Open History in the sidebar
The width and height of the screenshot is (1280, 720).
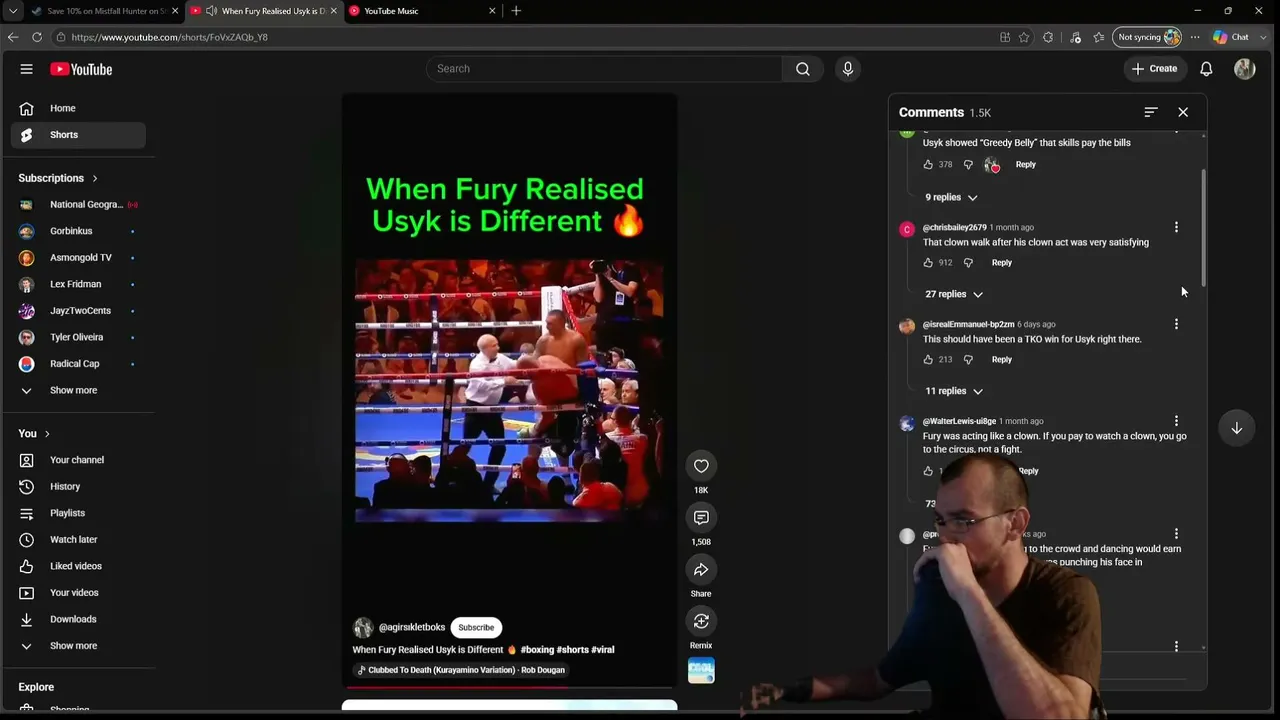(78, 487)
